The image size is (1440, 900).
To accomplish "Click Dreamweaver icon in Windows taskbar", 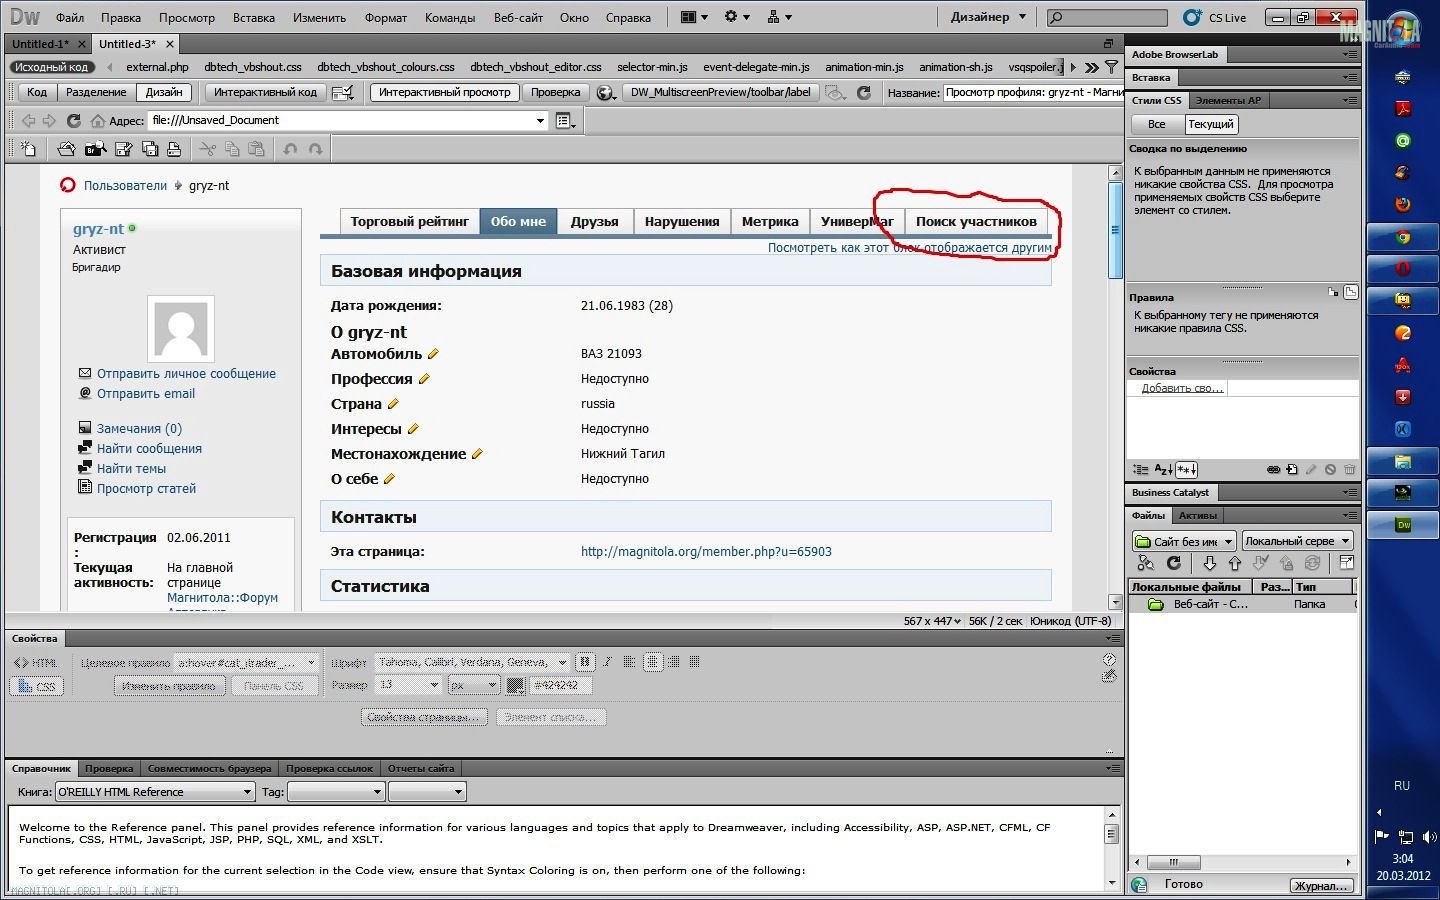I will 1403,525.
